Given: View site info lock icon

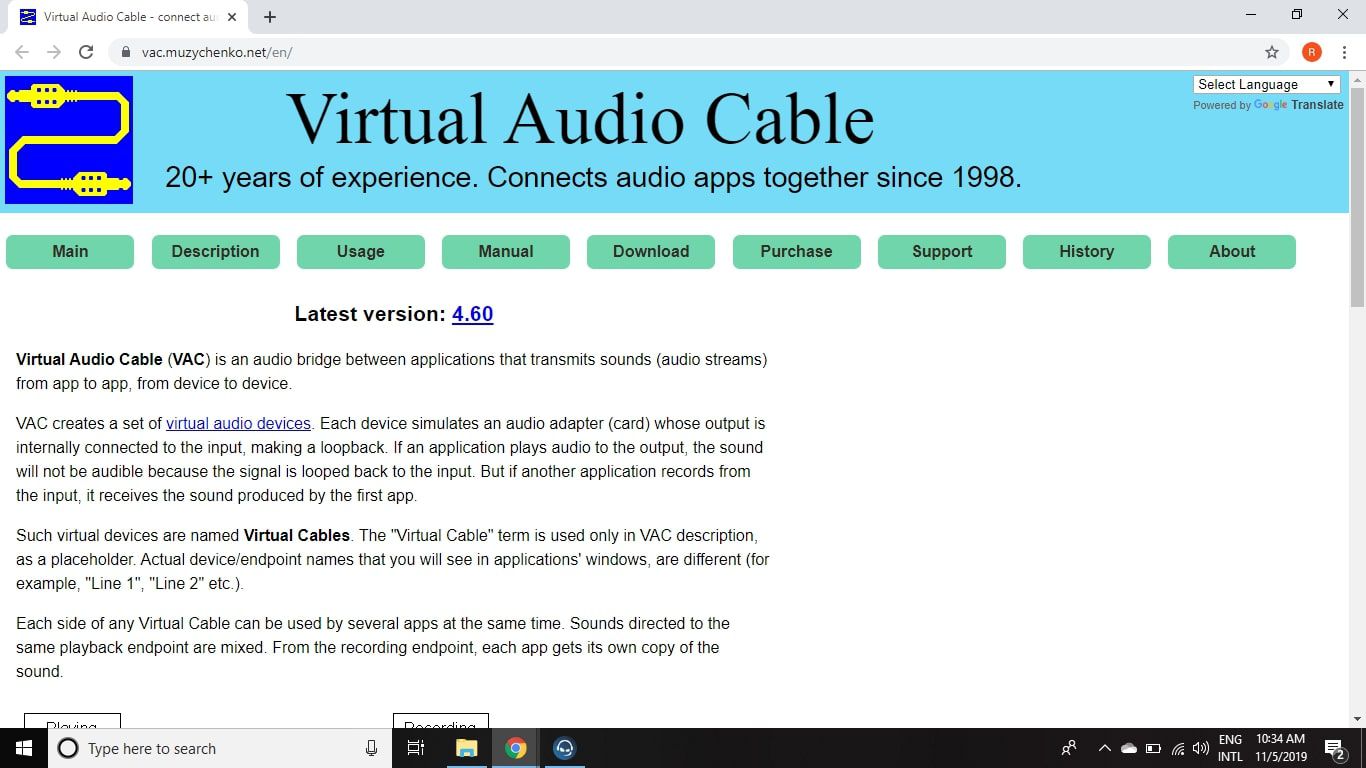Looking at the screenshot, I should [125, 52].
